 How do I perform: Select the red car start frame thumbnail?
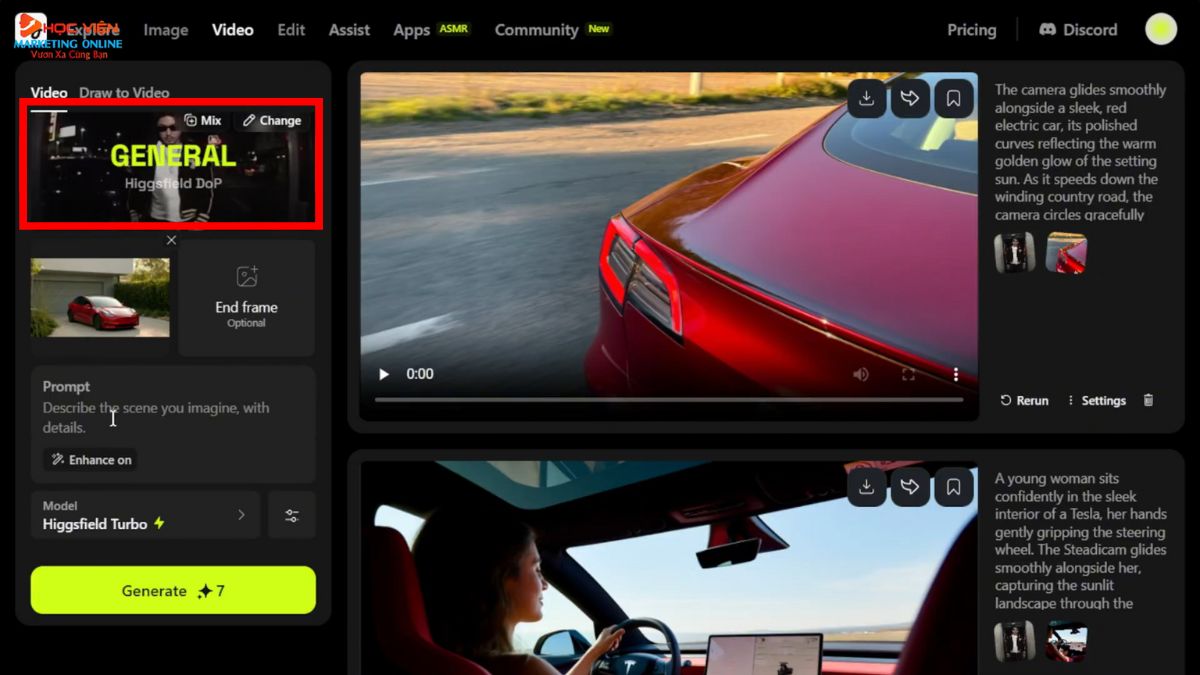[x=100, y=297]
